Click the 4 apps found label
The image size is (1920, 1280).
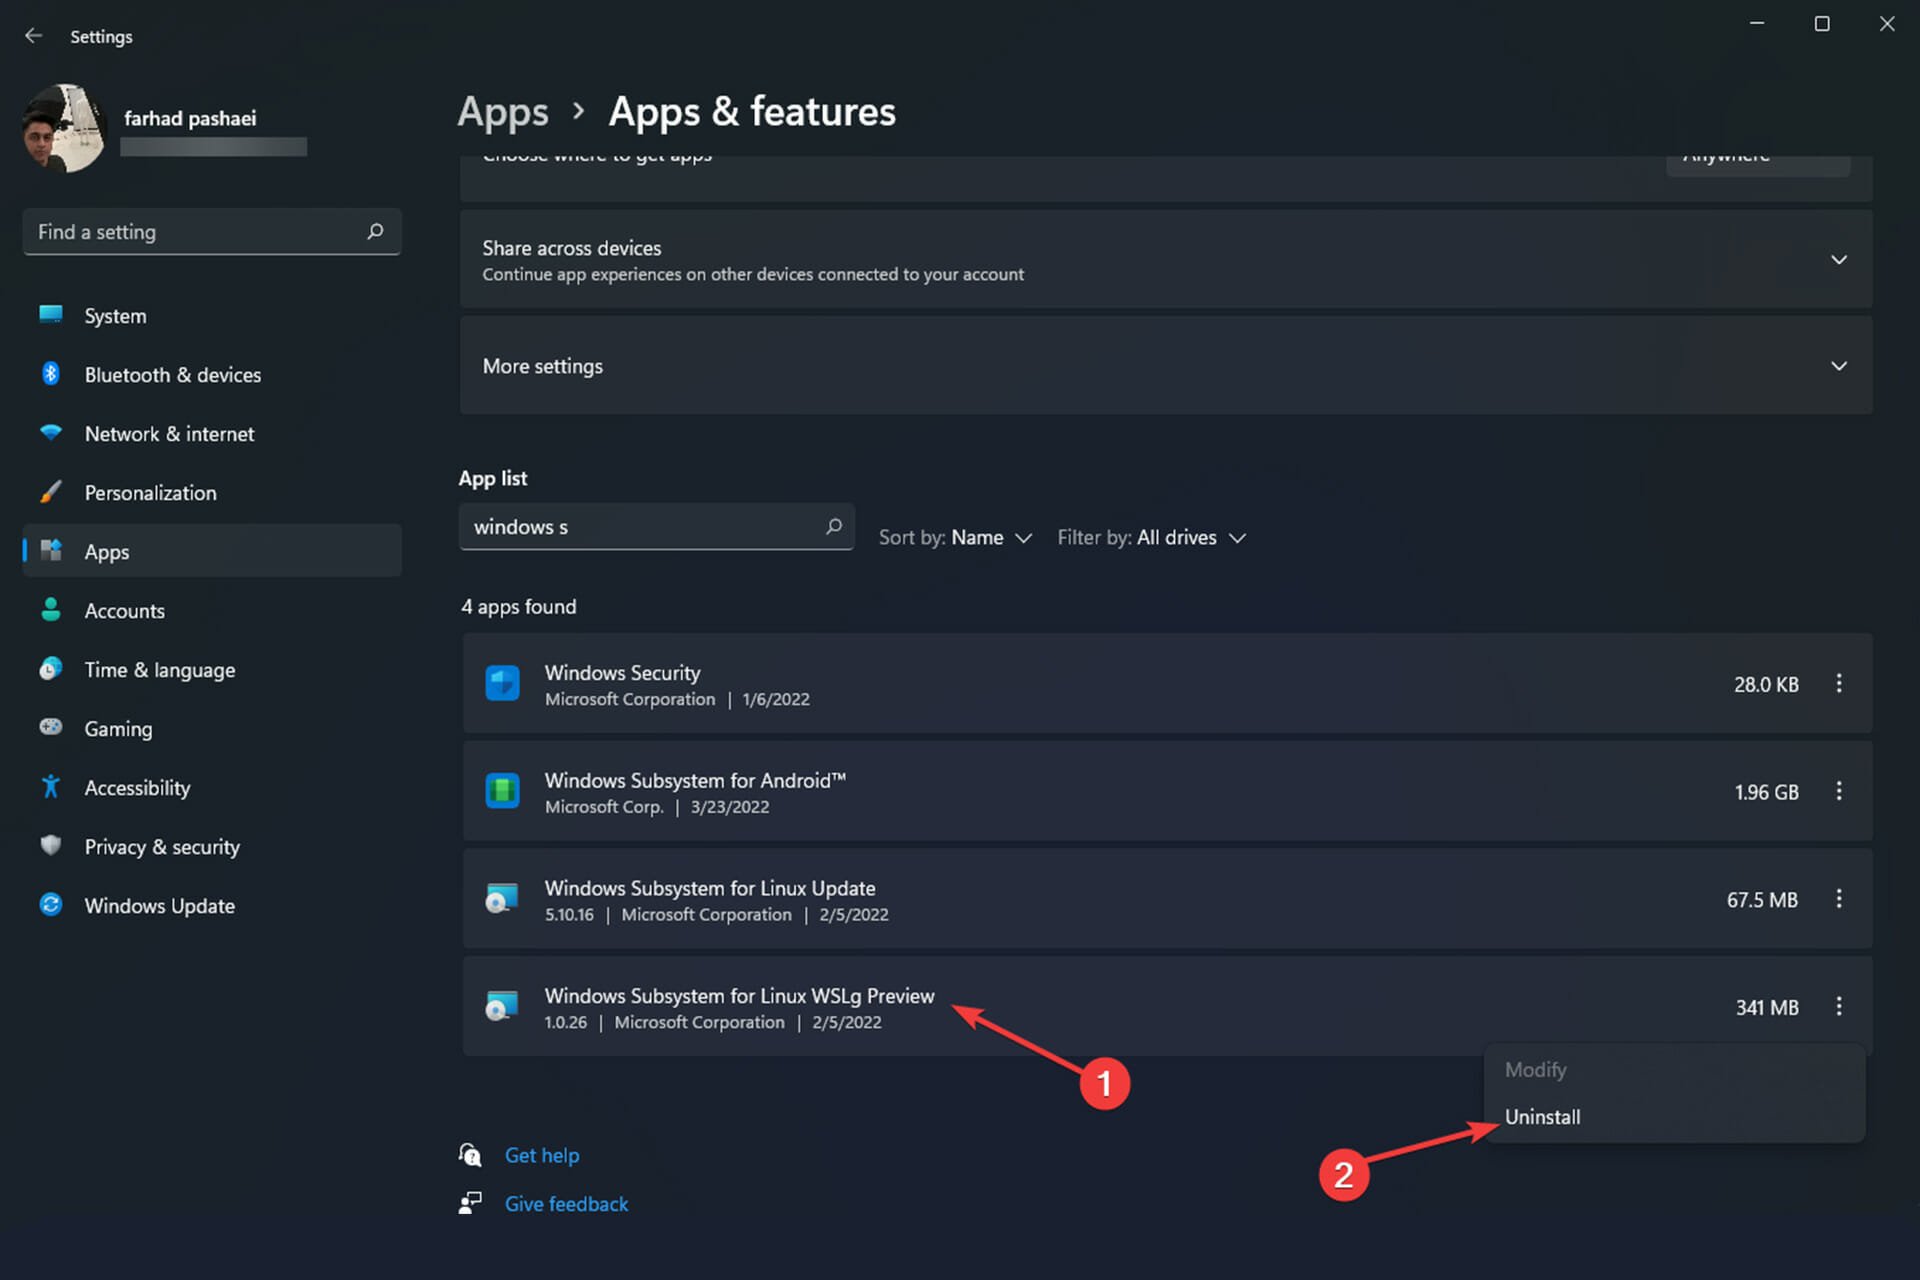coord(519,607)
